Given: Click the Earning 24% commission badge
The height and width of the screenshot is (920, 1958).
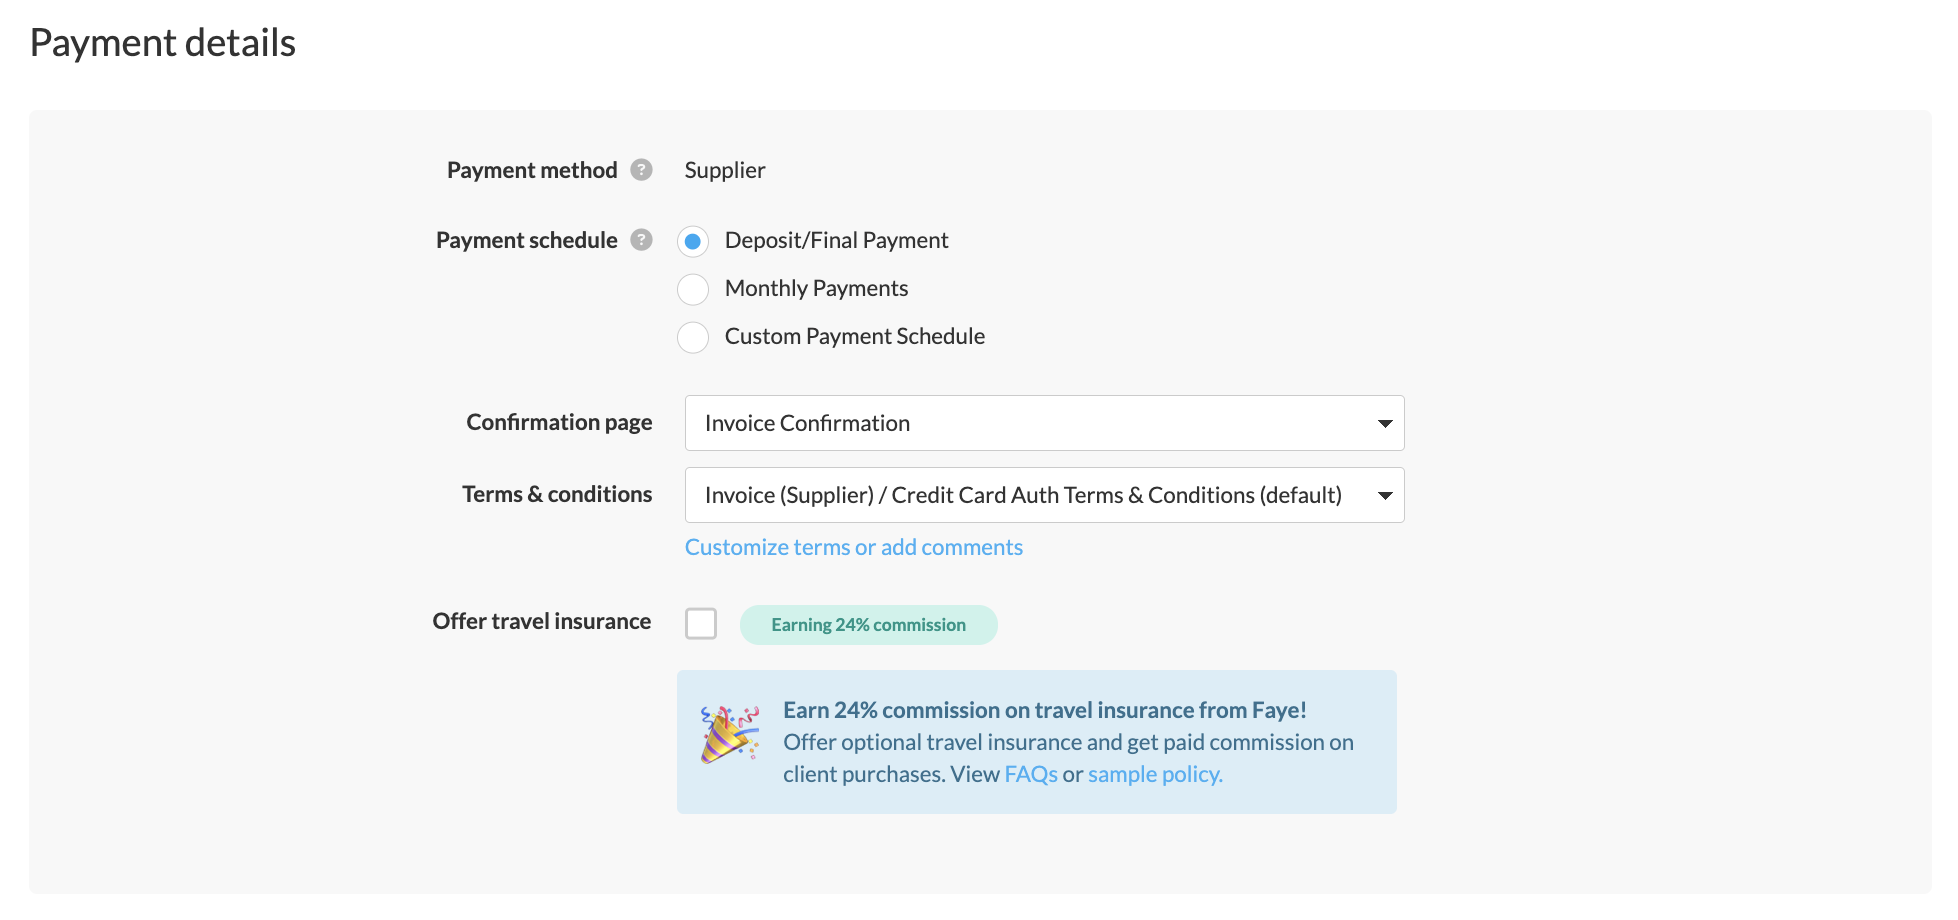Looking at the screenshot, I should pyautogui.click(x=868, y=625).
